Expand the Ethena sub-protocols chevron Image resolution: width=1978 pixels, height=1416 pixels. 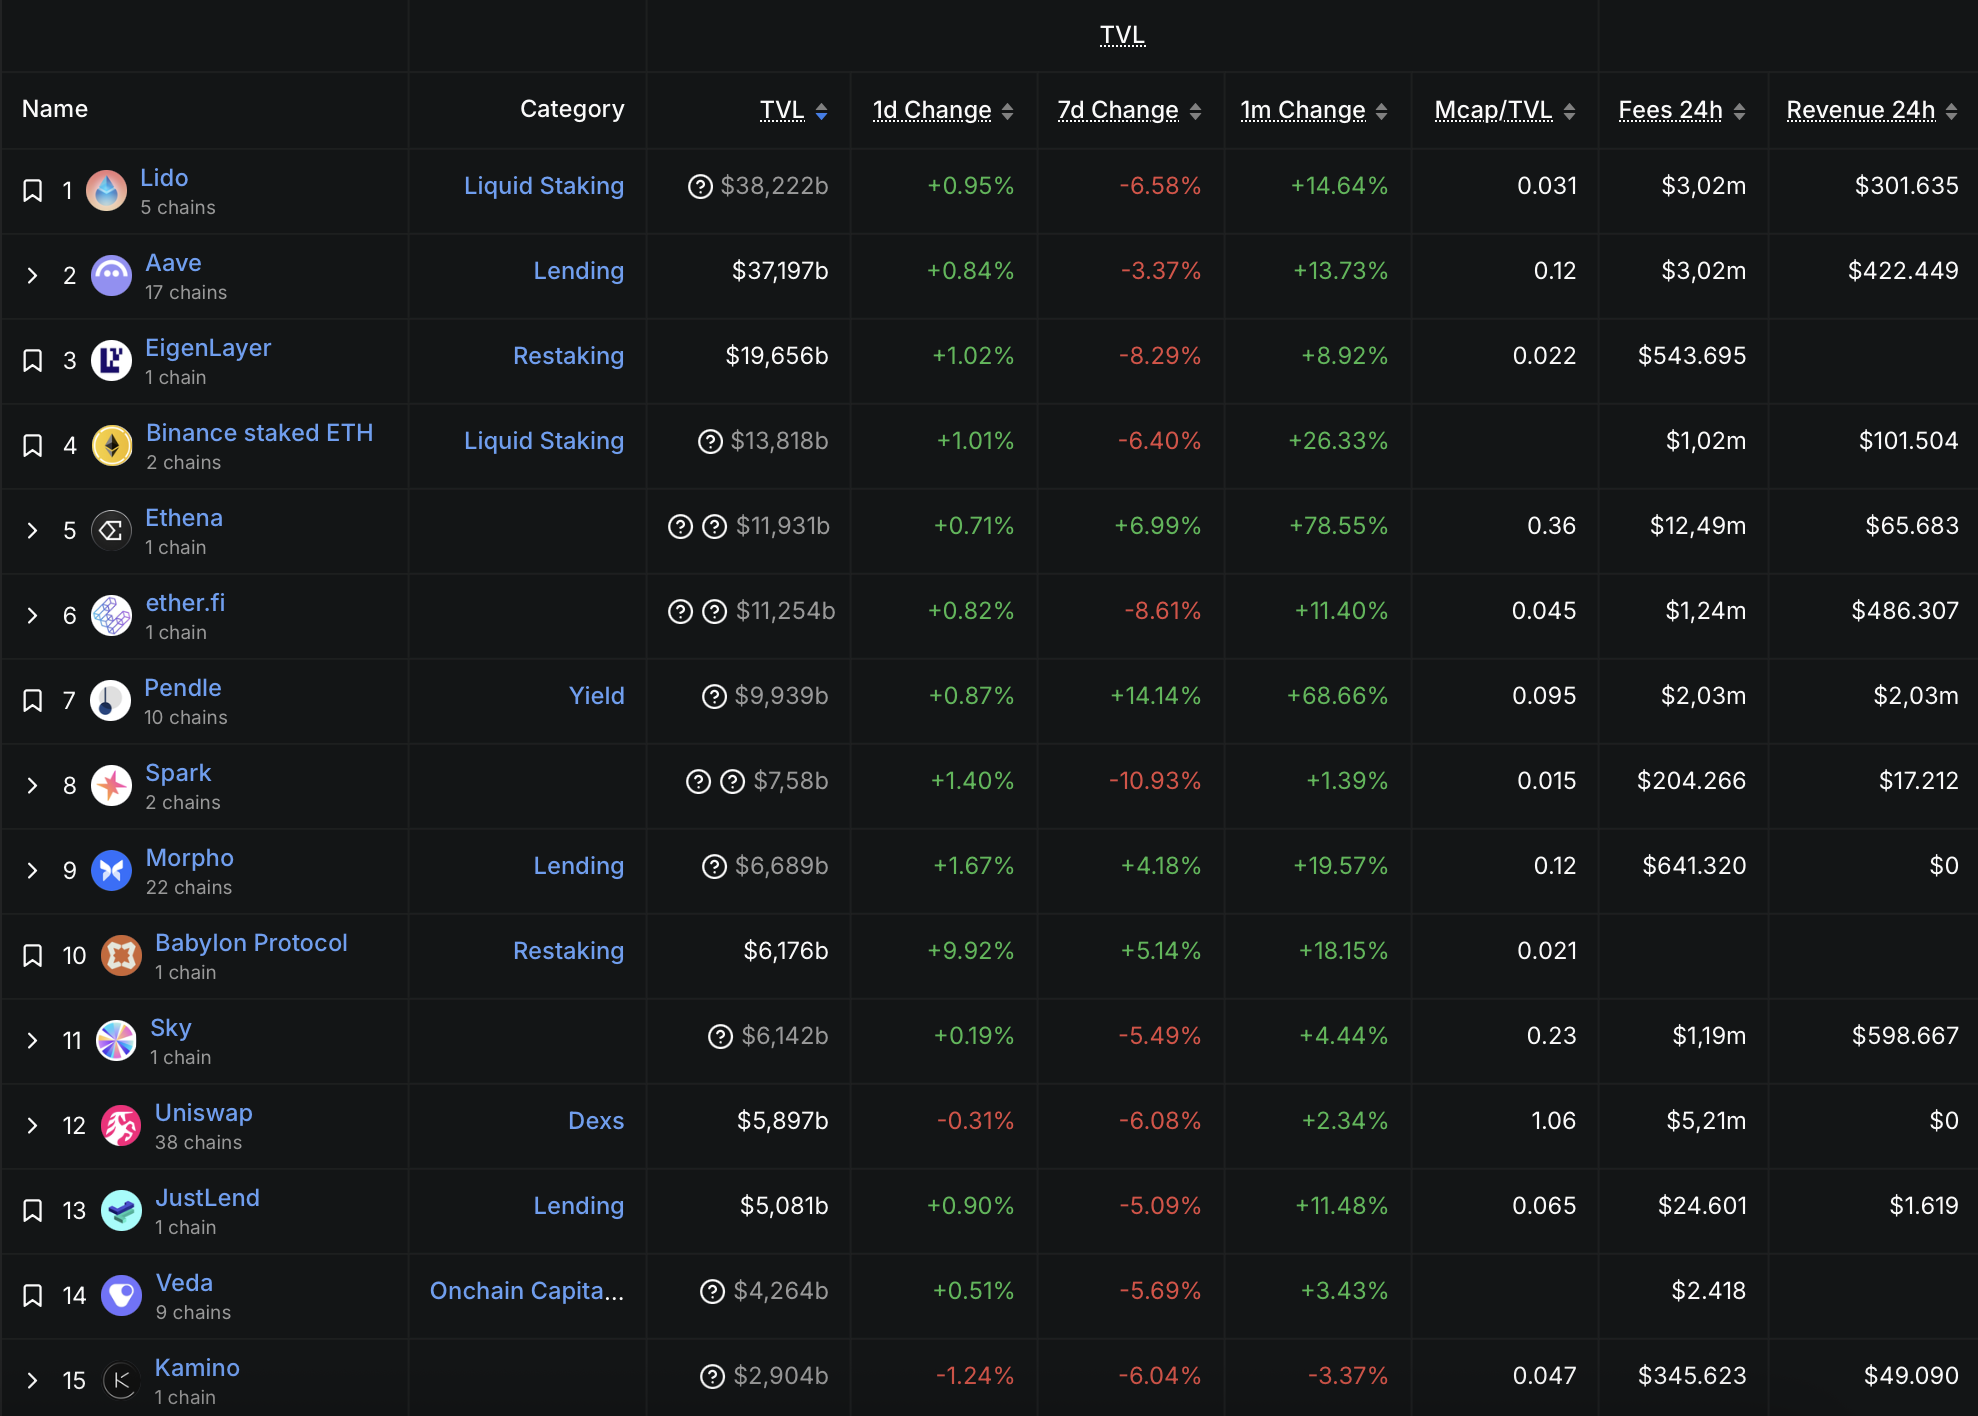[x=33, y=530]
